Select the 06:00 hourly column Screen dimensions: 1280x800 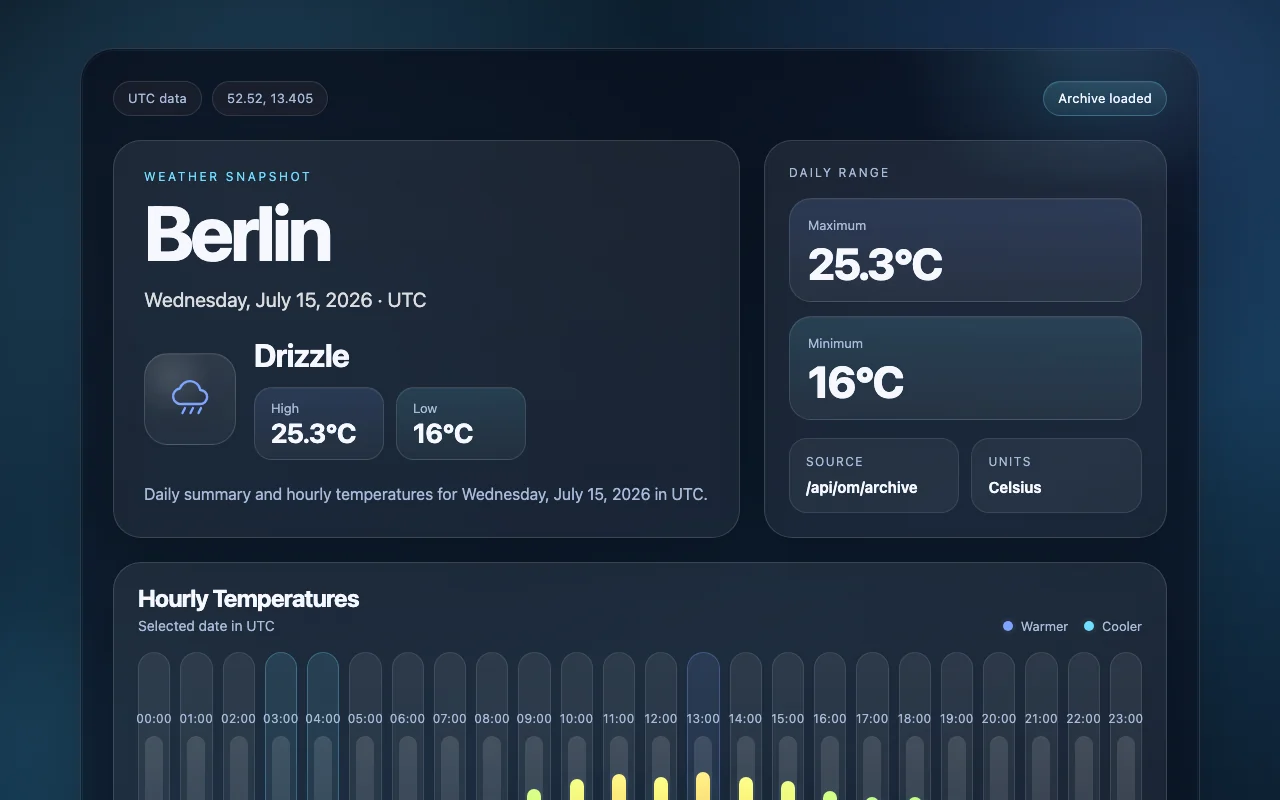[x=408, y=726]
